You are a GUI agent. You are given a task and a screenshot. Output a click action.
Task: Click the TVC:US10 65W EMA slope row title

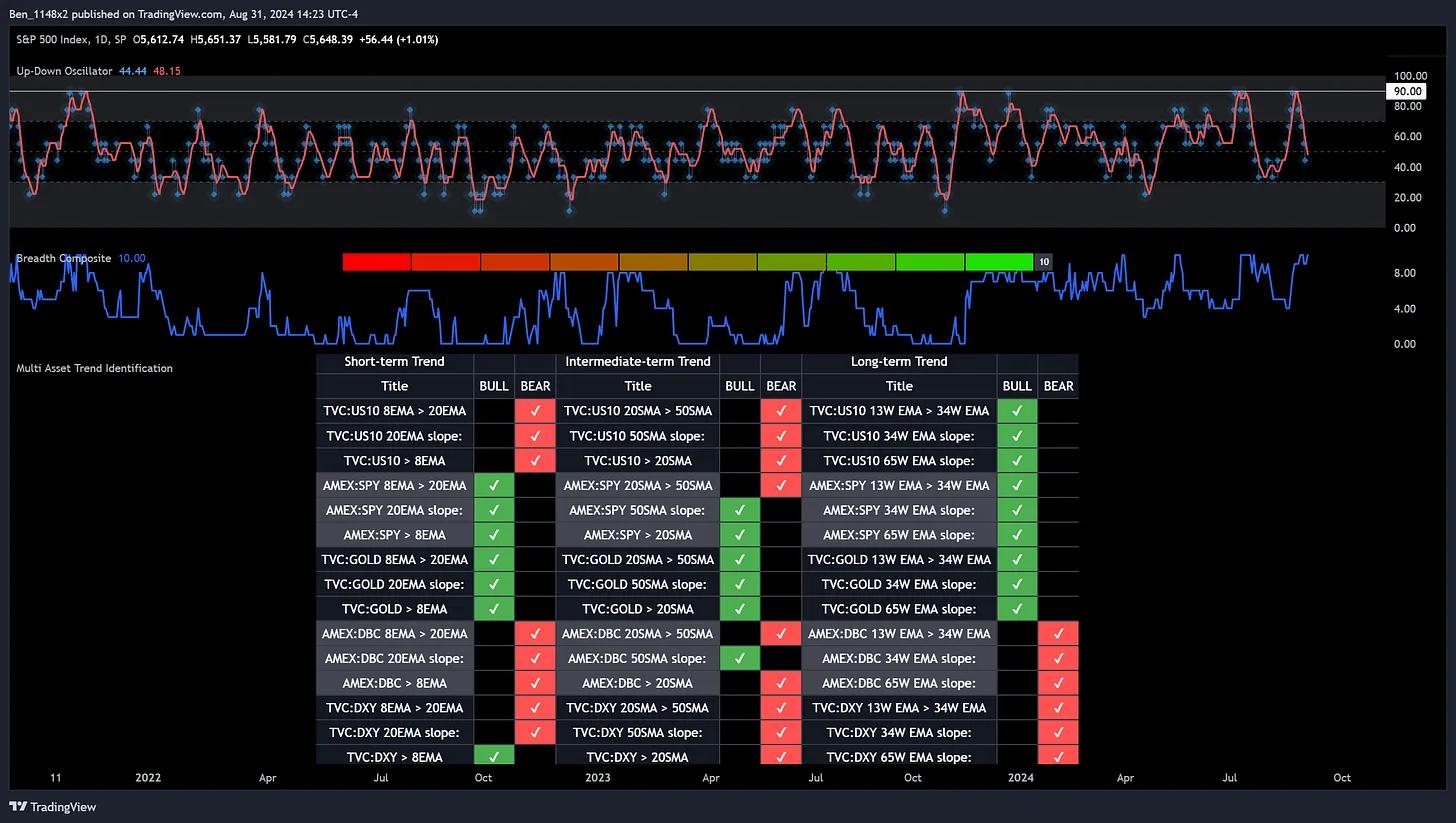(898, 461)
